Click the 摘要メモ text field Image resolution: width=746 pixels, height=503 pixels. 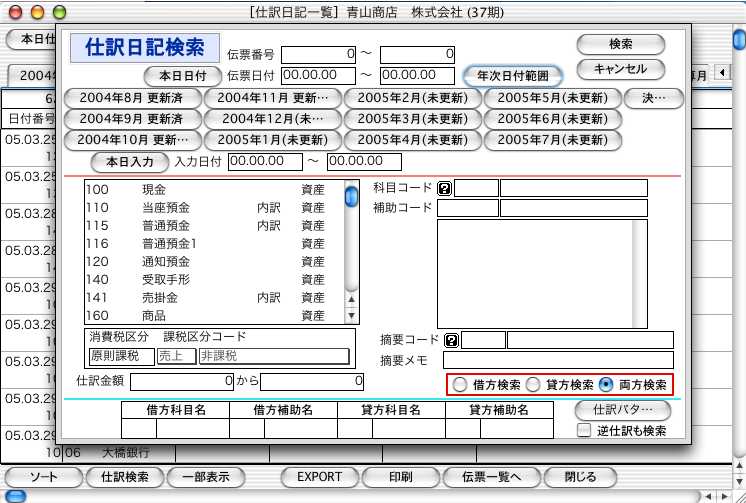[557, 360]
